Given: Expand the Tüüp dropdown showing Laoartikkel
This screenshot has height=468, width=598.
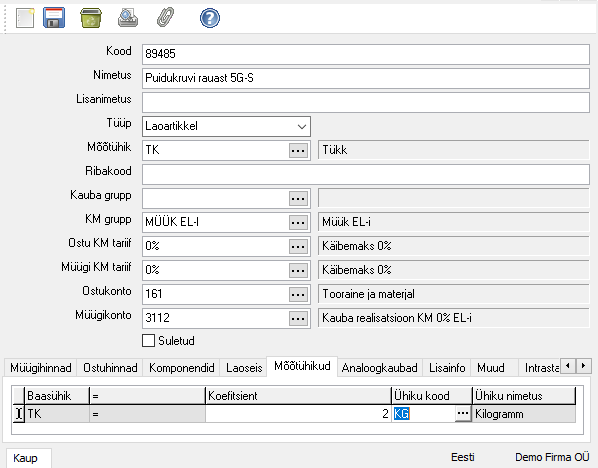Looking at the screenshot, I should [226, 126].
